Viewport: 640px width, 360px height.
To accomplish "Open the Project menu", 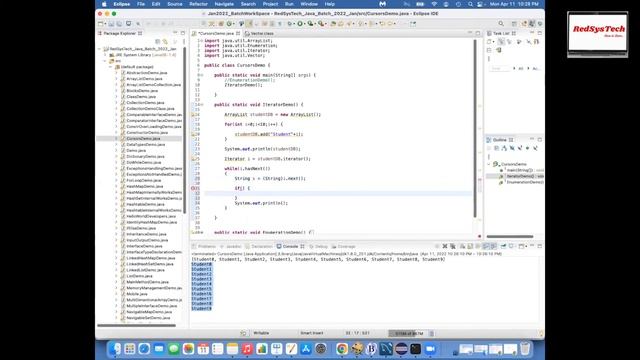I will point(270,4).
